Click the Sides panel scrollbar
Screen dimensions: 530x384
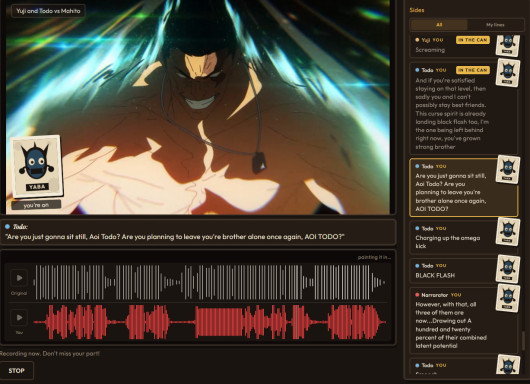(523, 341)
